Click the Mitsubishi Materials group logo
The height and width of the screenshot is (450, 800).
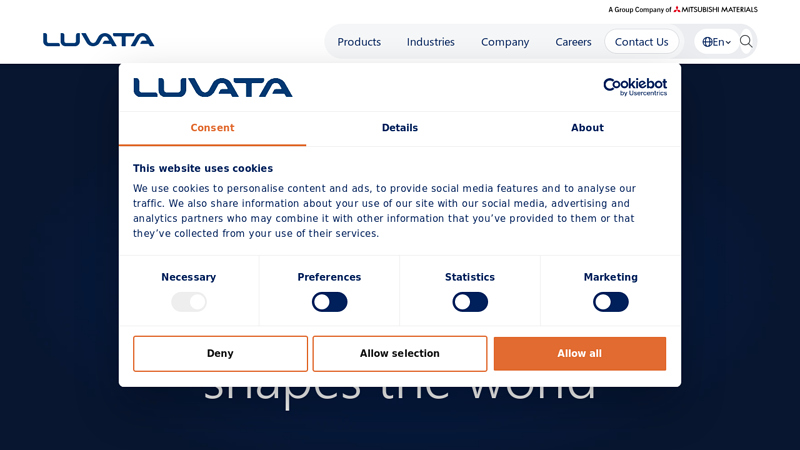point(714,9)
